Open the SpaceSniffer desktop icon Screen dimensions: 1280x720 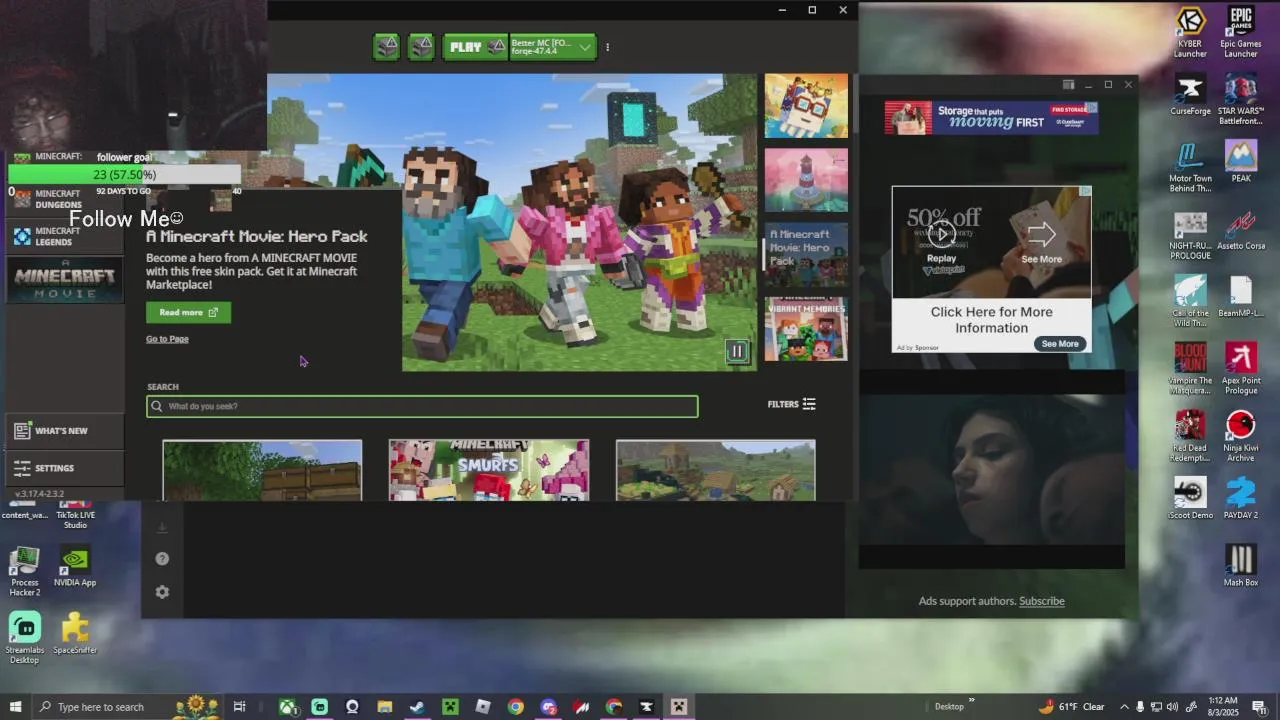pyautogui.click(x=75, y=634)
